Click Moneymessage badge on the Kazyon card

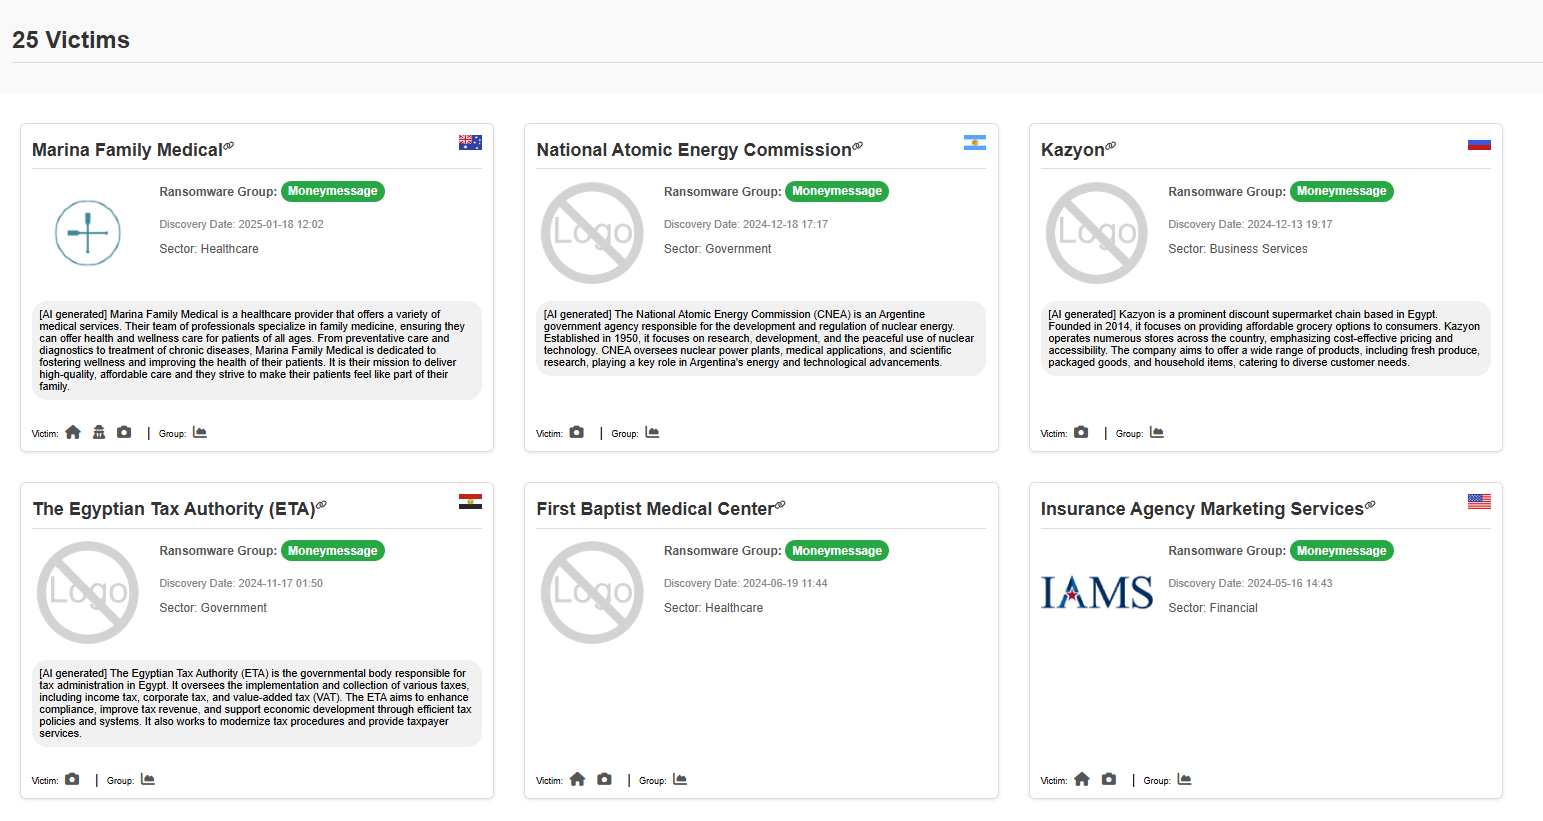pos(1342,191)
